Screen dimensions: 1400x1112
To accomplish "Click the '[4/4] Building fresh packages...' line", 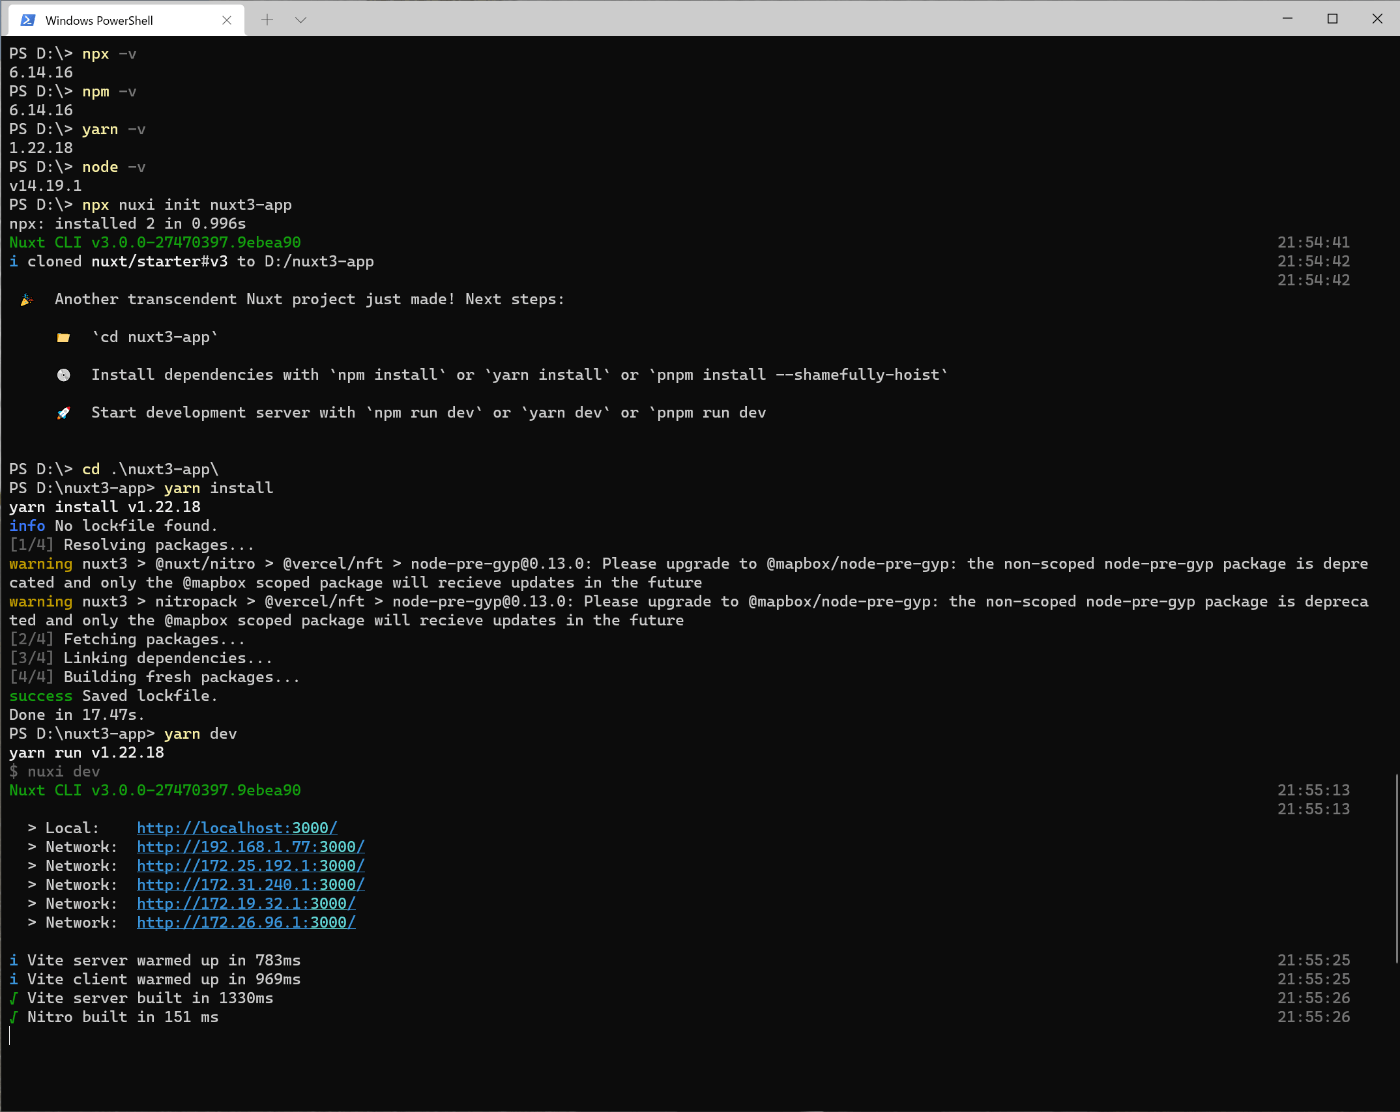I will [x=155, y=677].
